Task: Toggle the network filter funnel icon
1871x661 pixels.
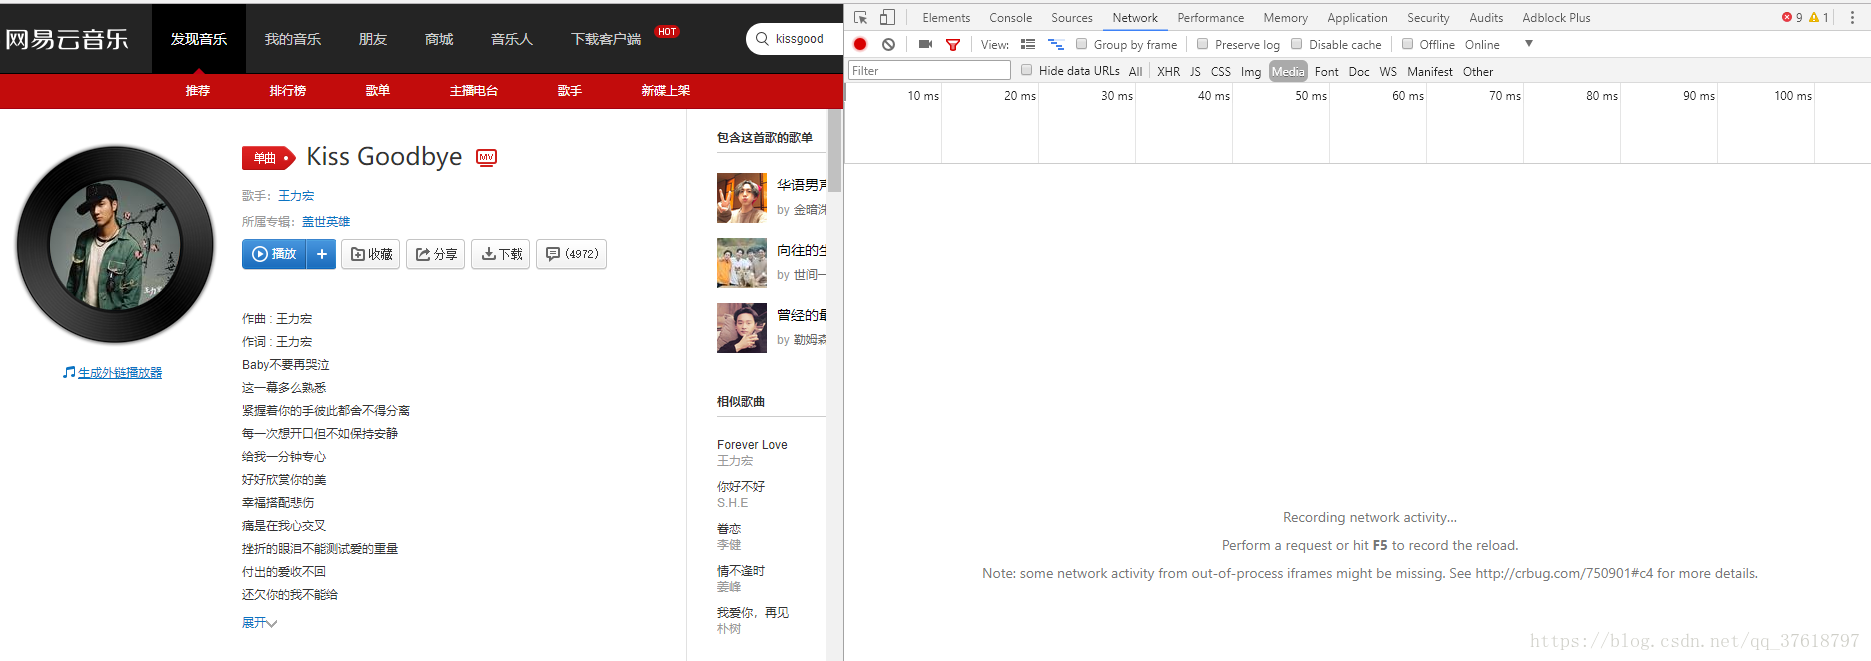Action: (x=953, y=44)
